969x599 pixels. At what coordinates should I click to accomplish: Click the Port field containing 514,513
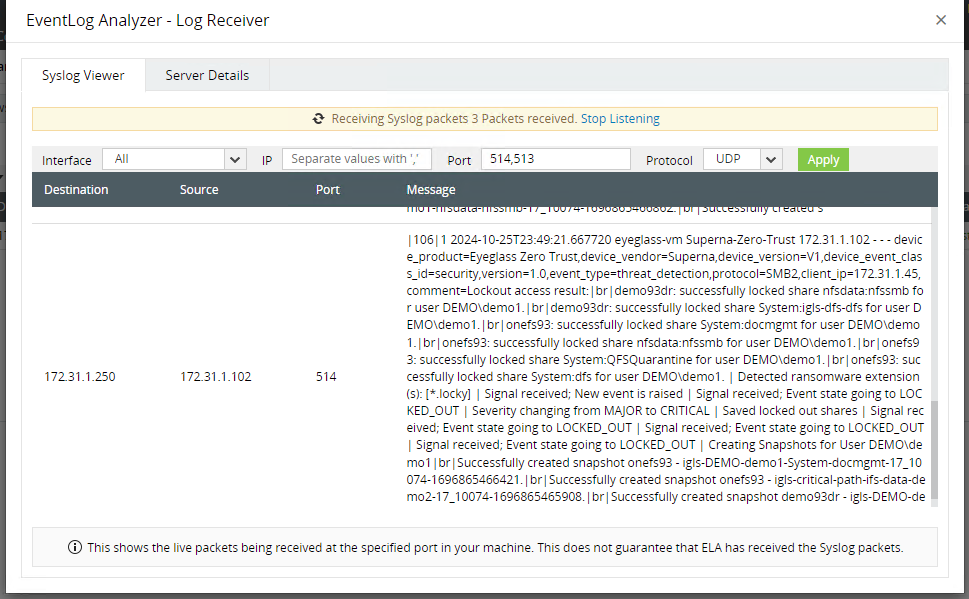[555, 158]
